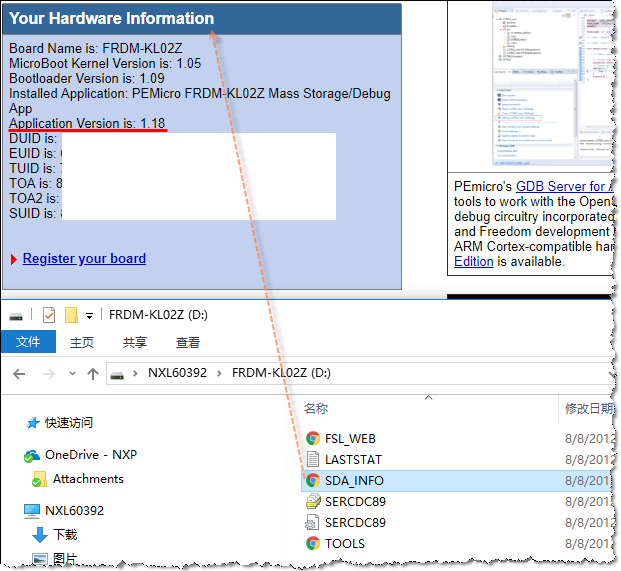Image resolution: width=621 pixels, height=571 pixels.
Task: Open recent locations dropdown chevron
Action: click(x=72, y=373)
